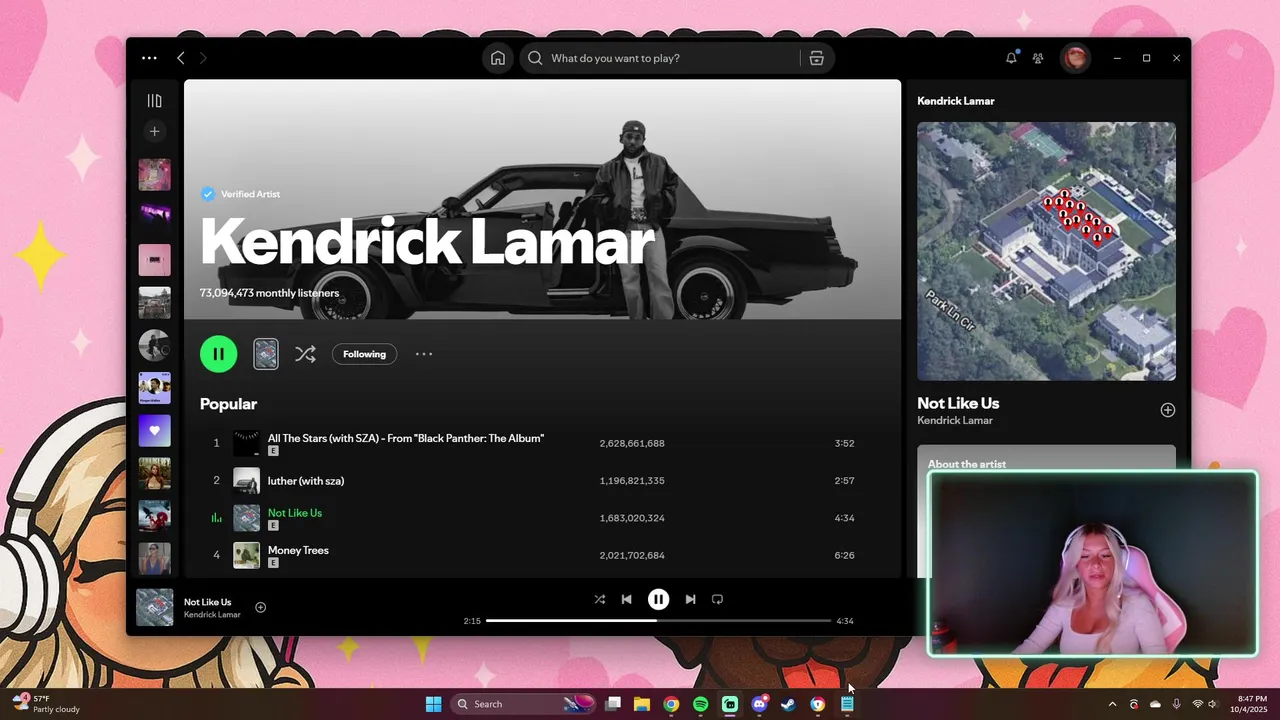Open Kendrick Lamar link under right panel title
Viewport: 1280px width, 720px height.
tap(955, 420)
